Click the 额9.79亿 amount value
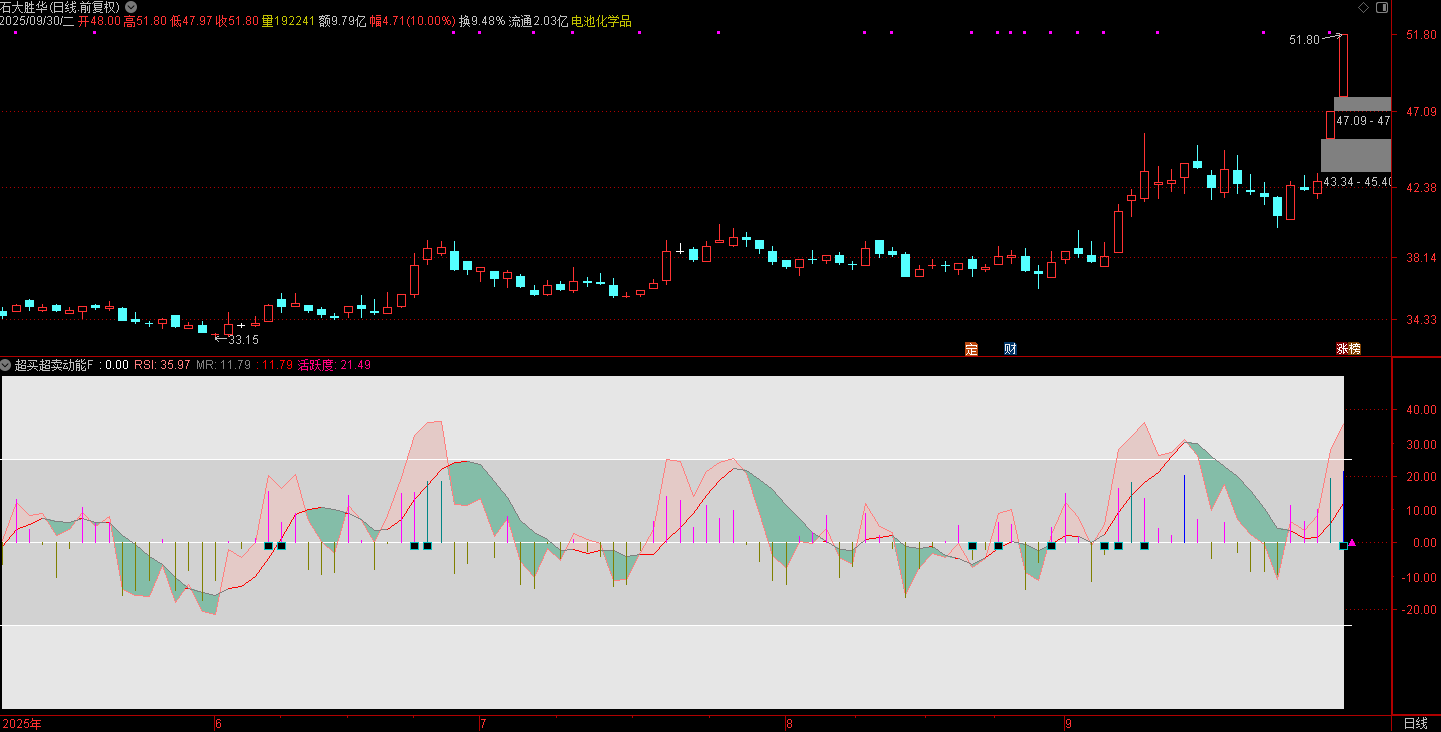The width and height of the screenshot is (1441, 732). point(342,21)
